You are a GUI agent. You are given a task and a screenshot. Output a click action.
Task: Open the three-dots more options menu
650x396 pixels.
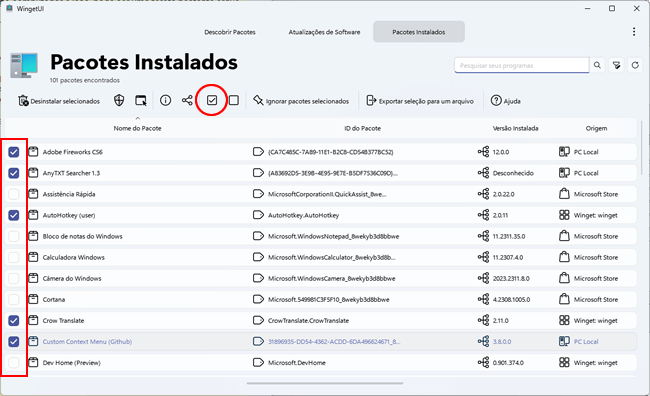tap(634, 32)
